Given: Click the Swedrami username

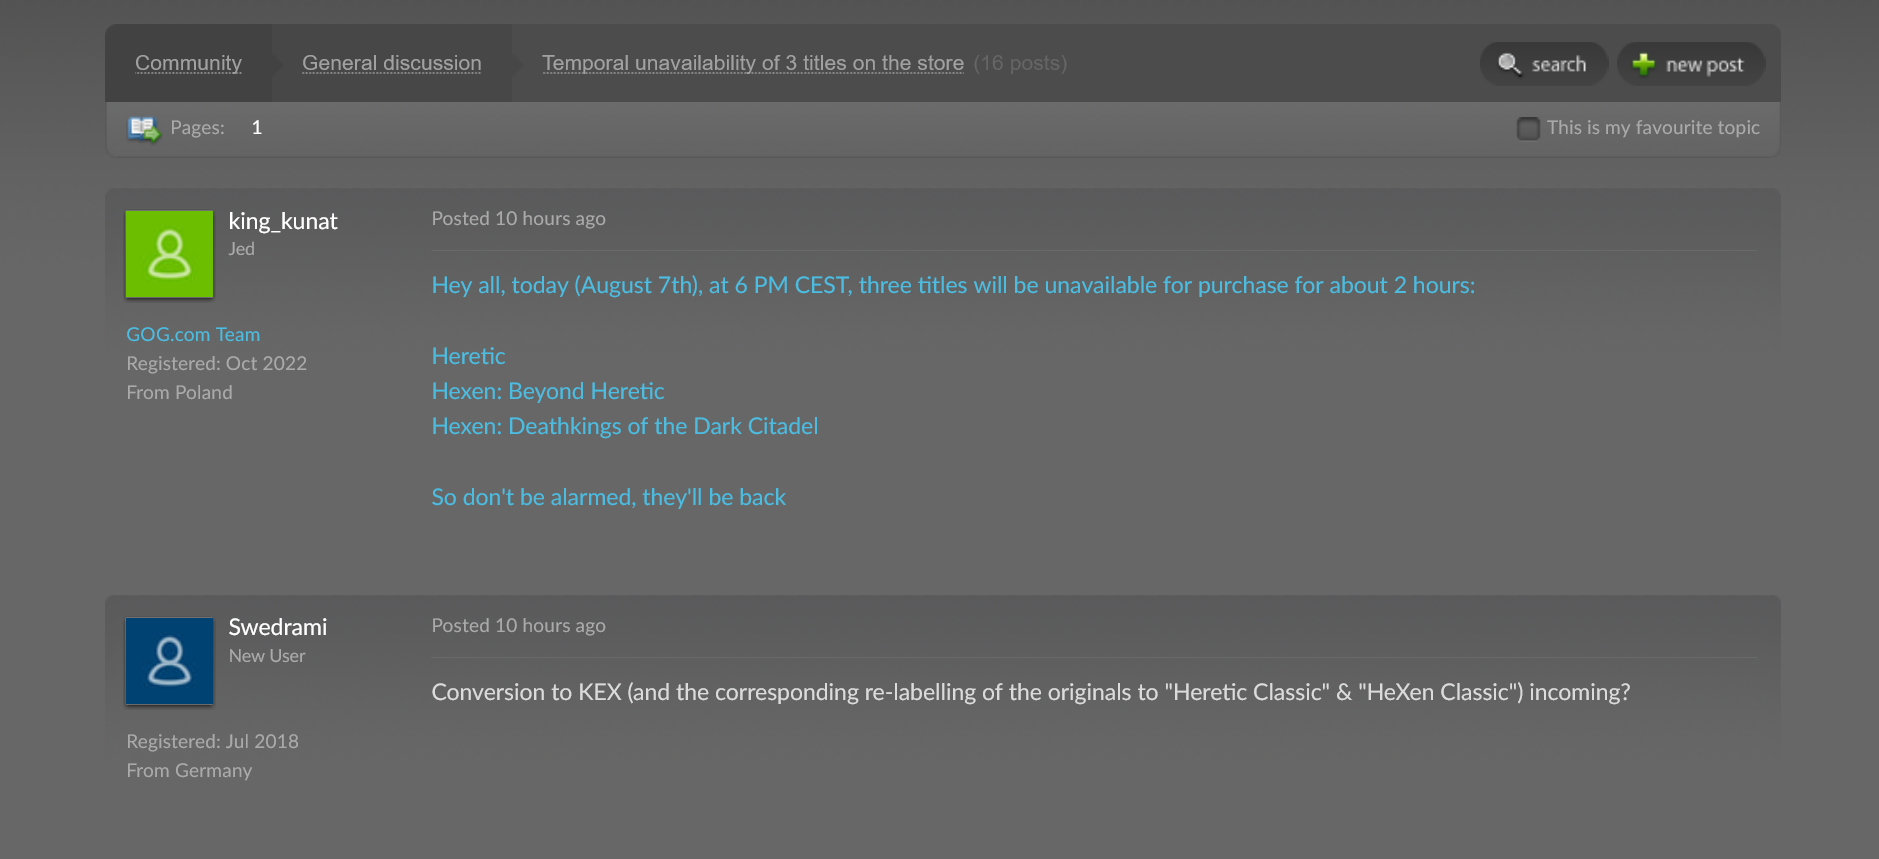Looking at the screenshot, I should pyautogui.click(x=277, y=626).
